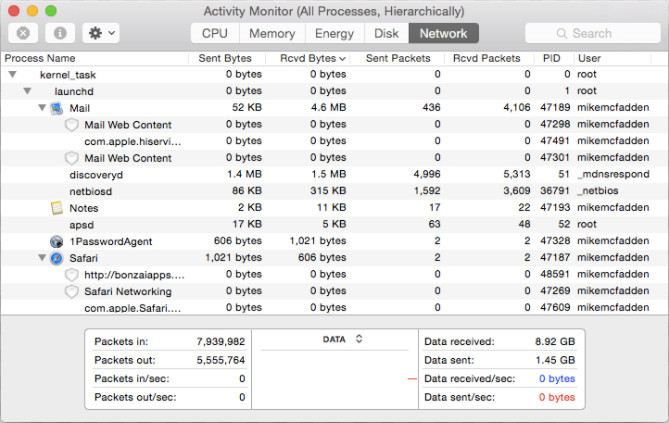
Task: Sort by Sent Bytes column
Action: pos(227,58)
